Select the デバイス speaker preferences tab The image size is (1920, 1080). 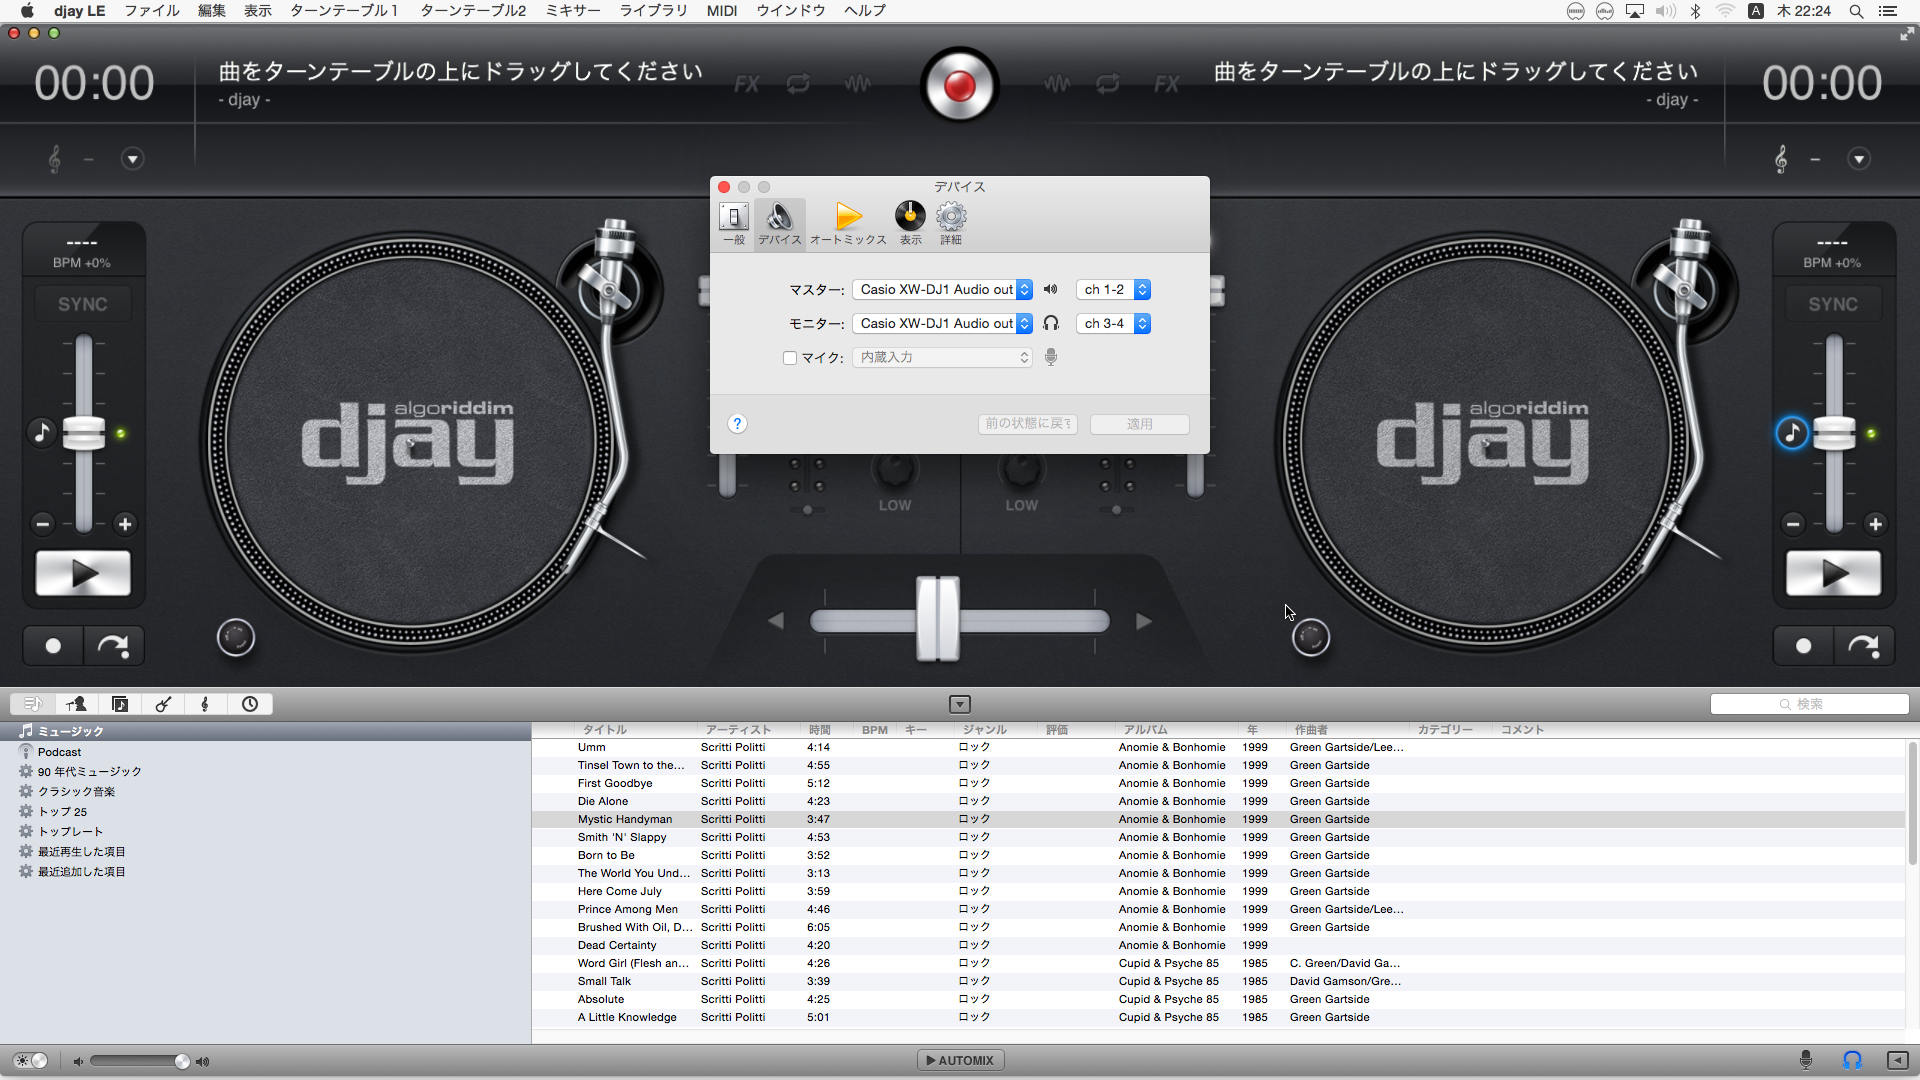(x=779, y=223)
